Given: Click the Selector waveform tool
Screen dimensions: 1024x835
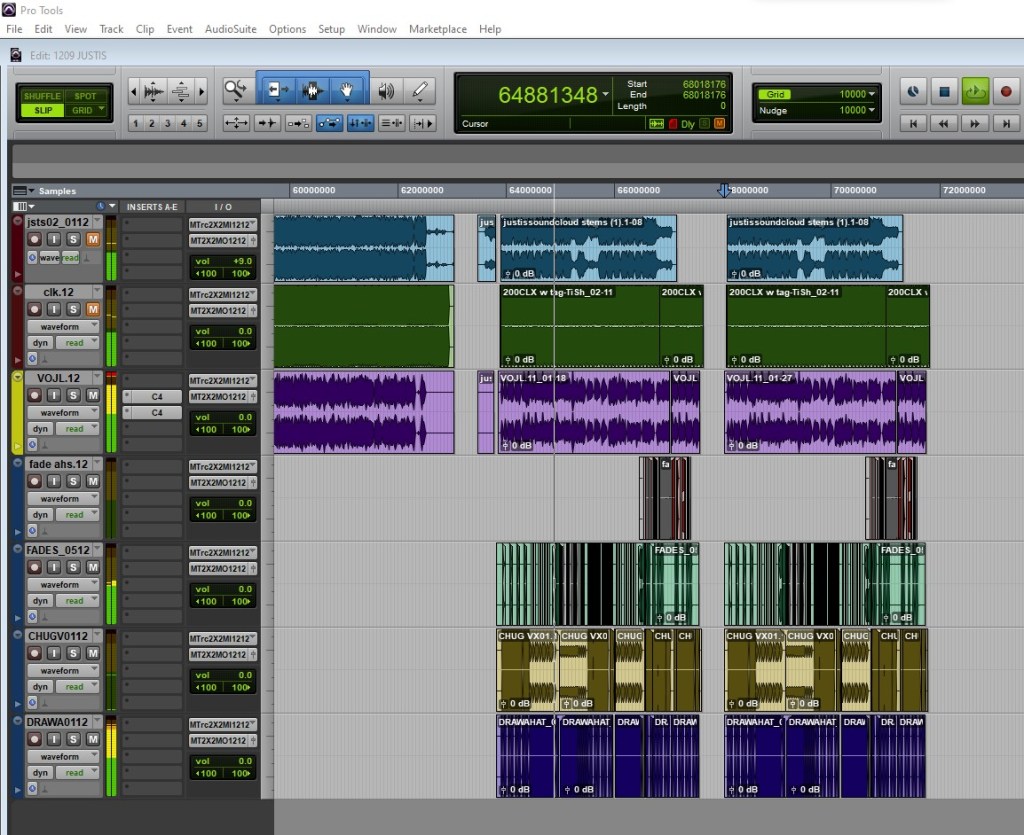Looking at the screenshot, I should pyautogui.click(x=312, y=91).
